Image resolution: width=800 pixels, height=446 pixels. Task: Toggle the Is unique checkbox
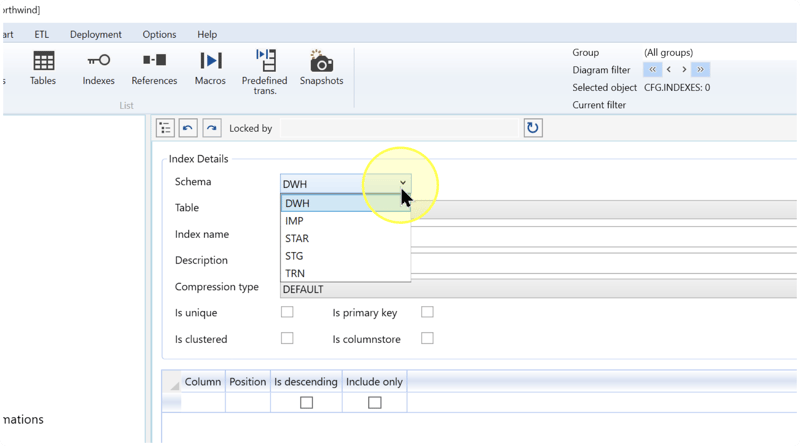coord(287,312)
